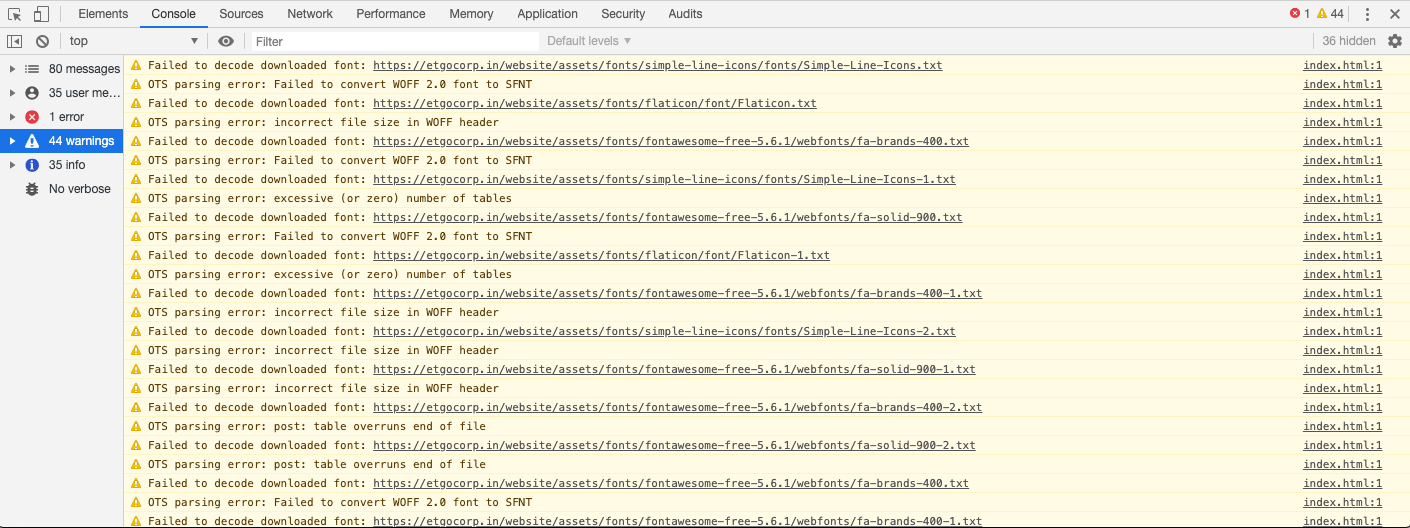The width and height of the screenshot is (1410, 528).
Task: Open the fa-solid-900-1.txt font link
Action: tap(674, 369)
